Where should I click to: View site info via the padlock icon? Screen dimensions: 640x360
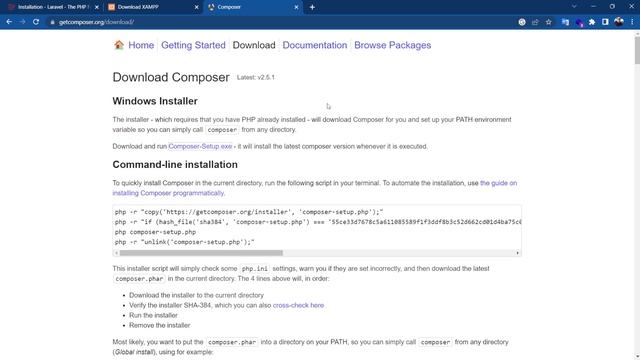tap(52, 22)
